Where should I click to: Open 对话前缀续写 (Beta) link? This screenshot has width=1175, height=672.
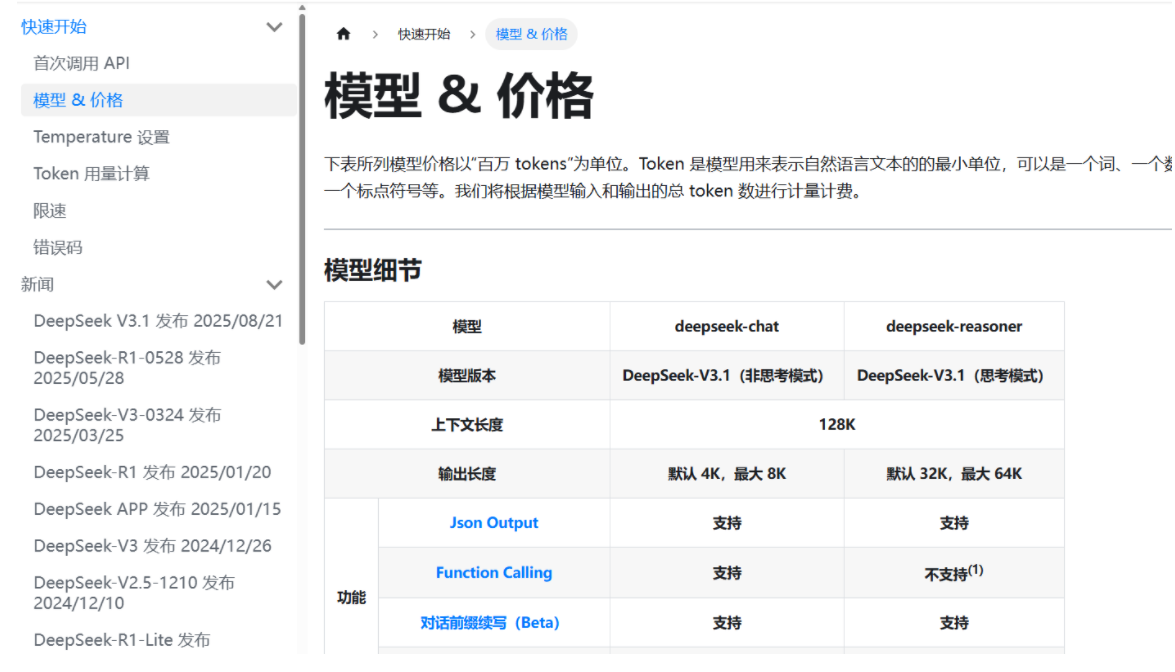[x=490, y=623]
